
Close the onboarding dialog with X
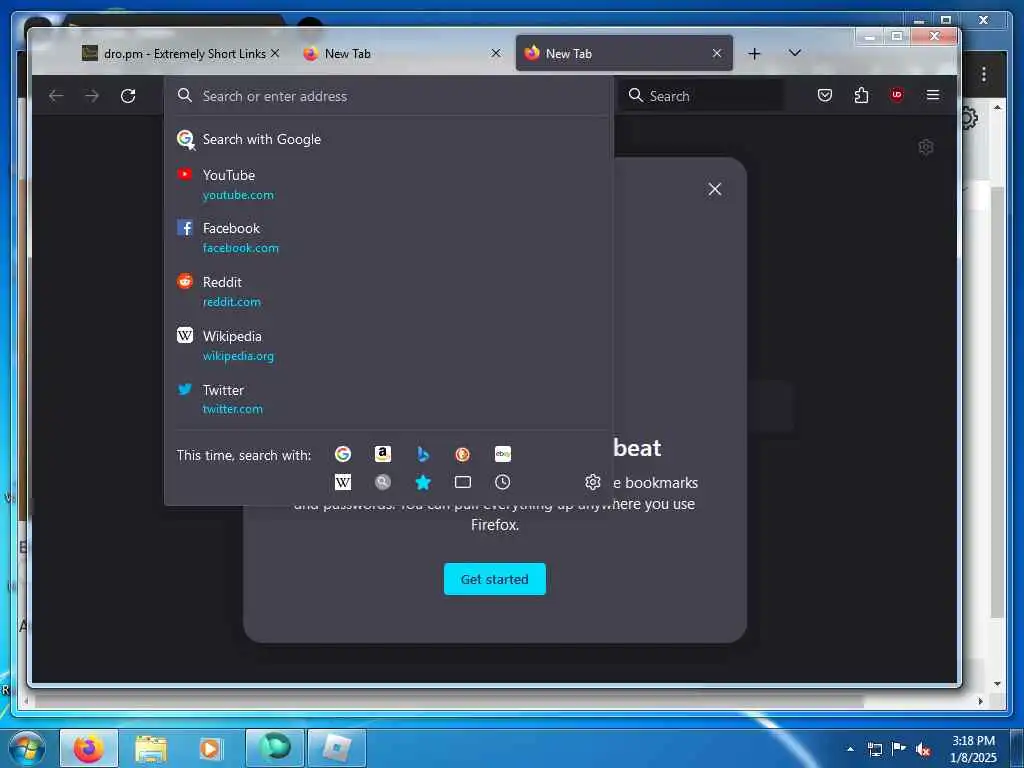tap(714, 189)
